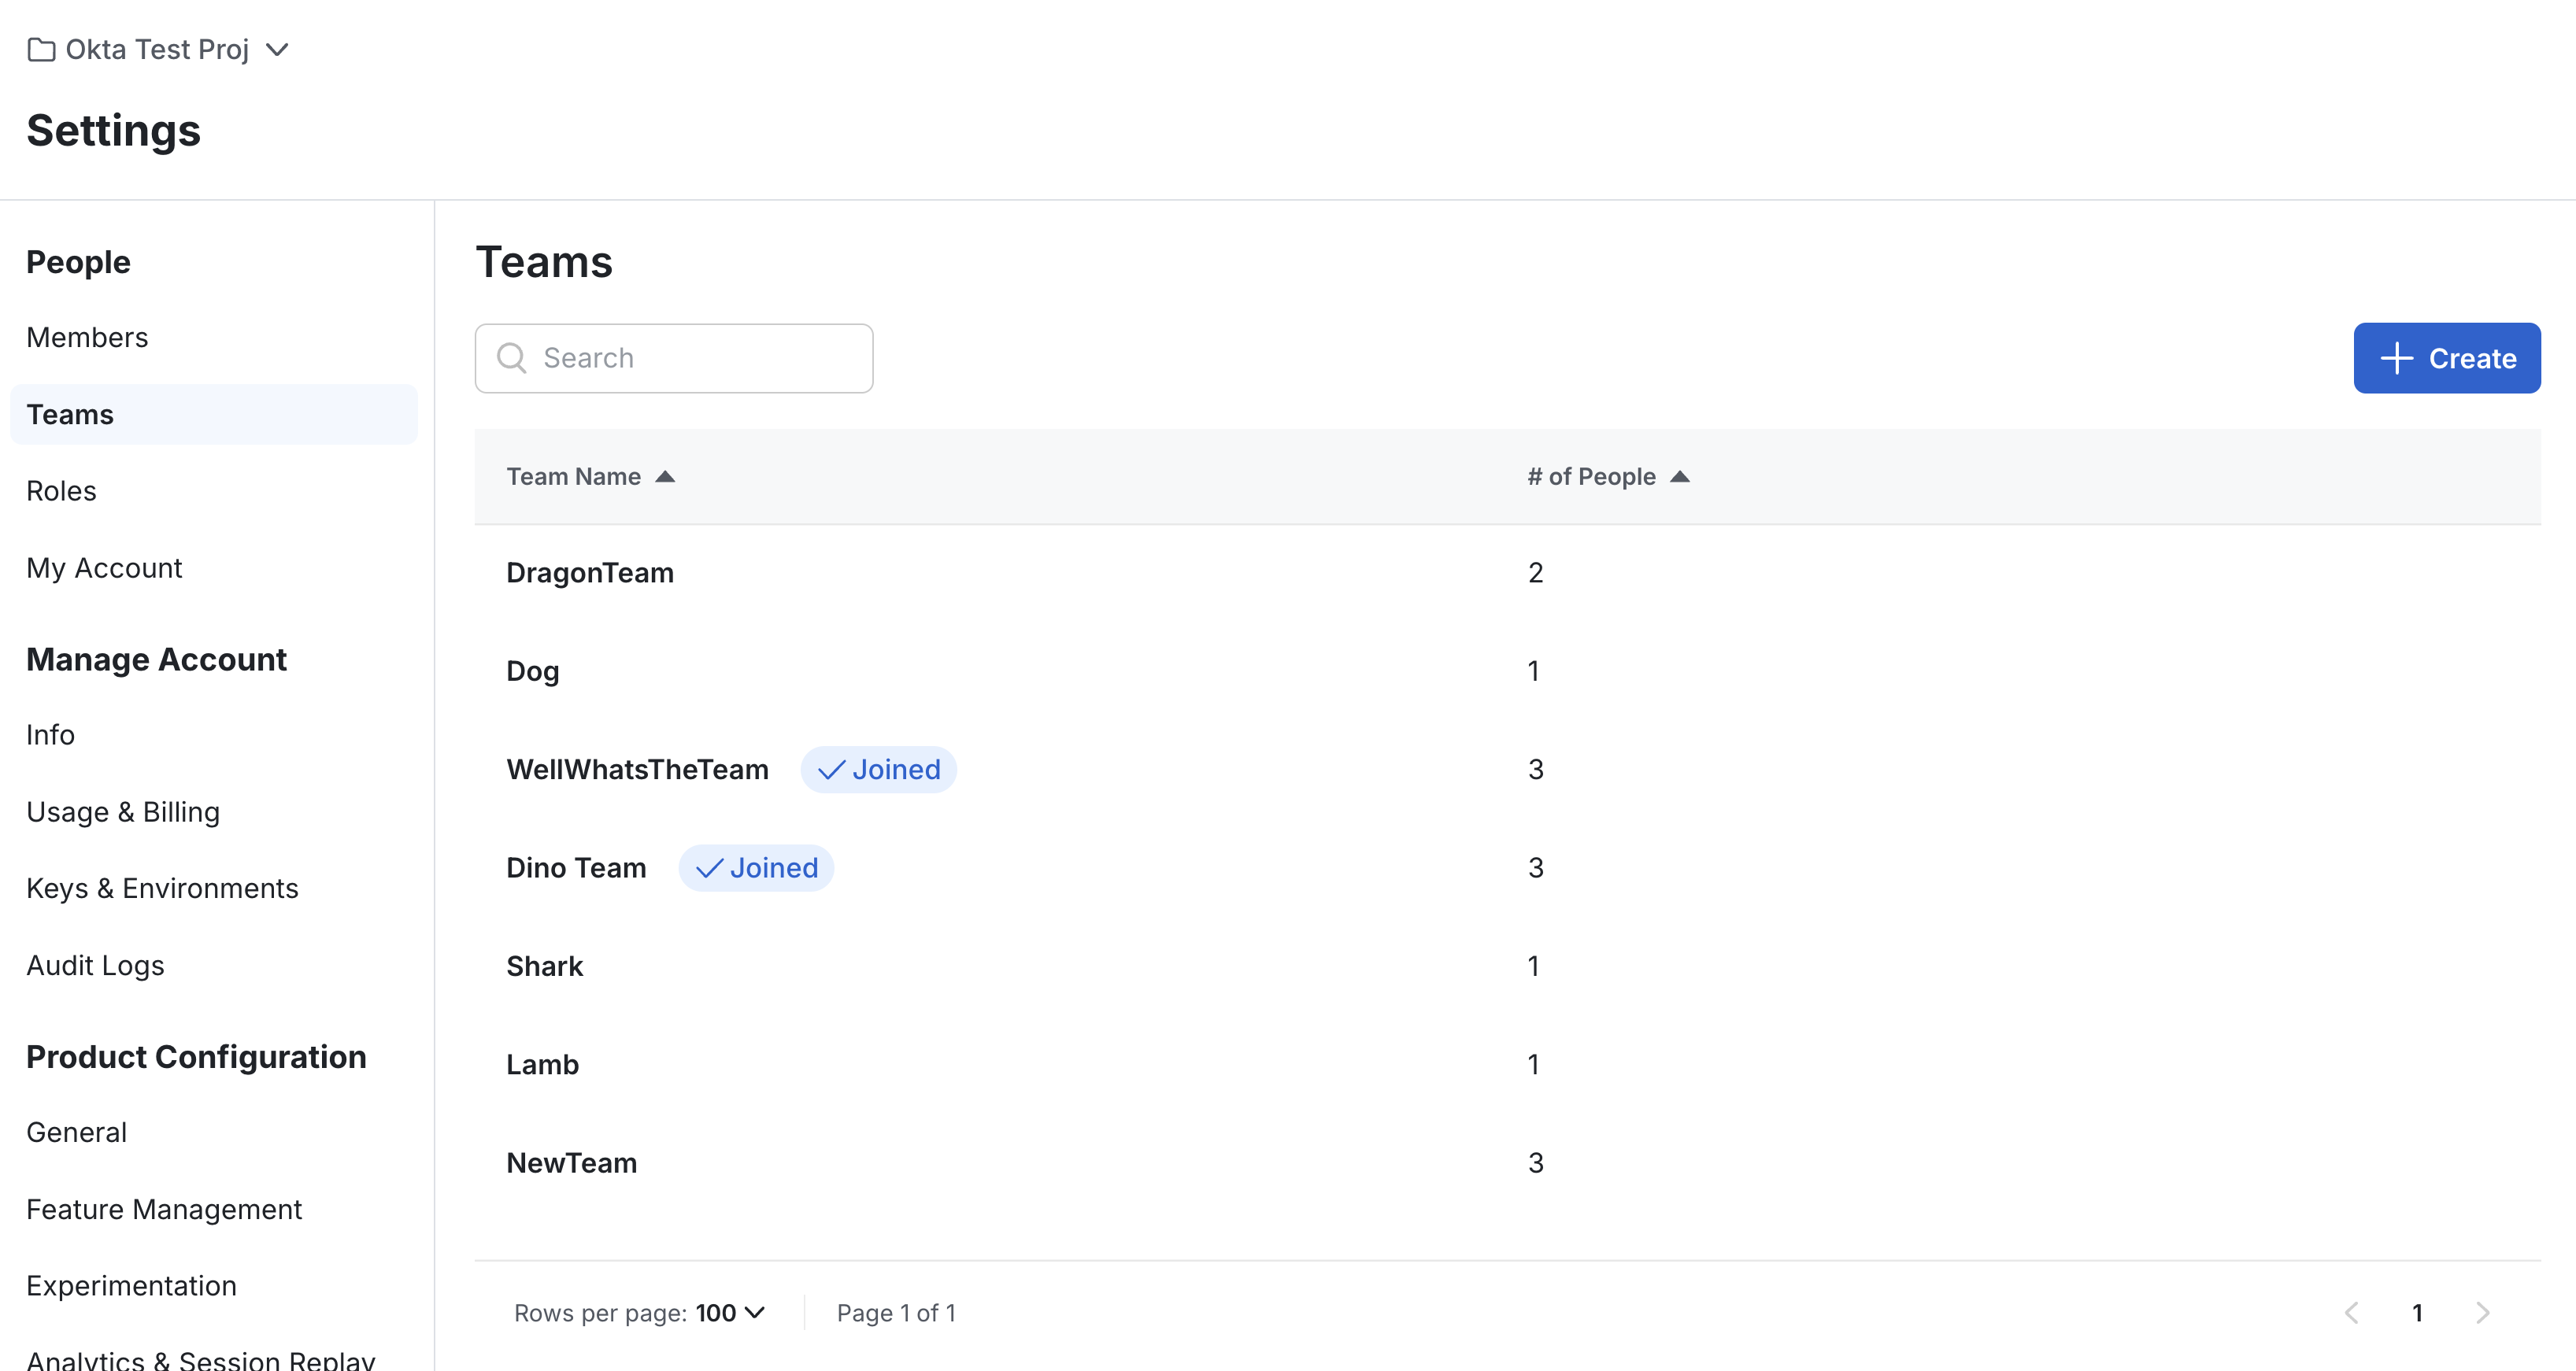Click the Joined checkmark badge on Dino Team

[756, 867]
